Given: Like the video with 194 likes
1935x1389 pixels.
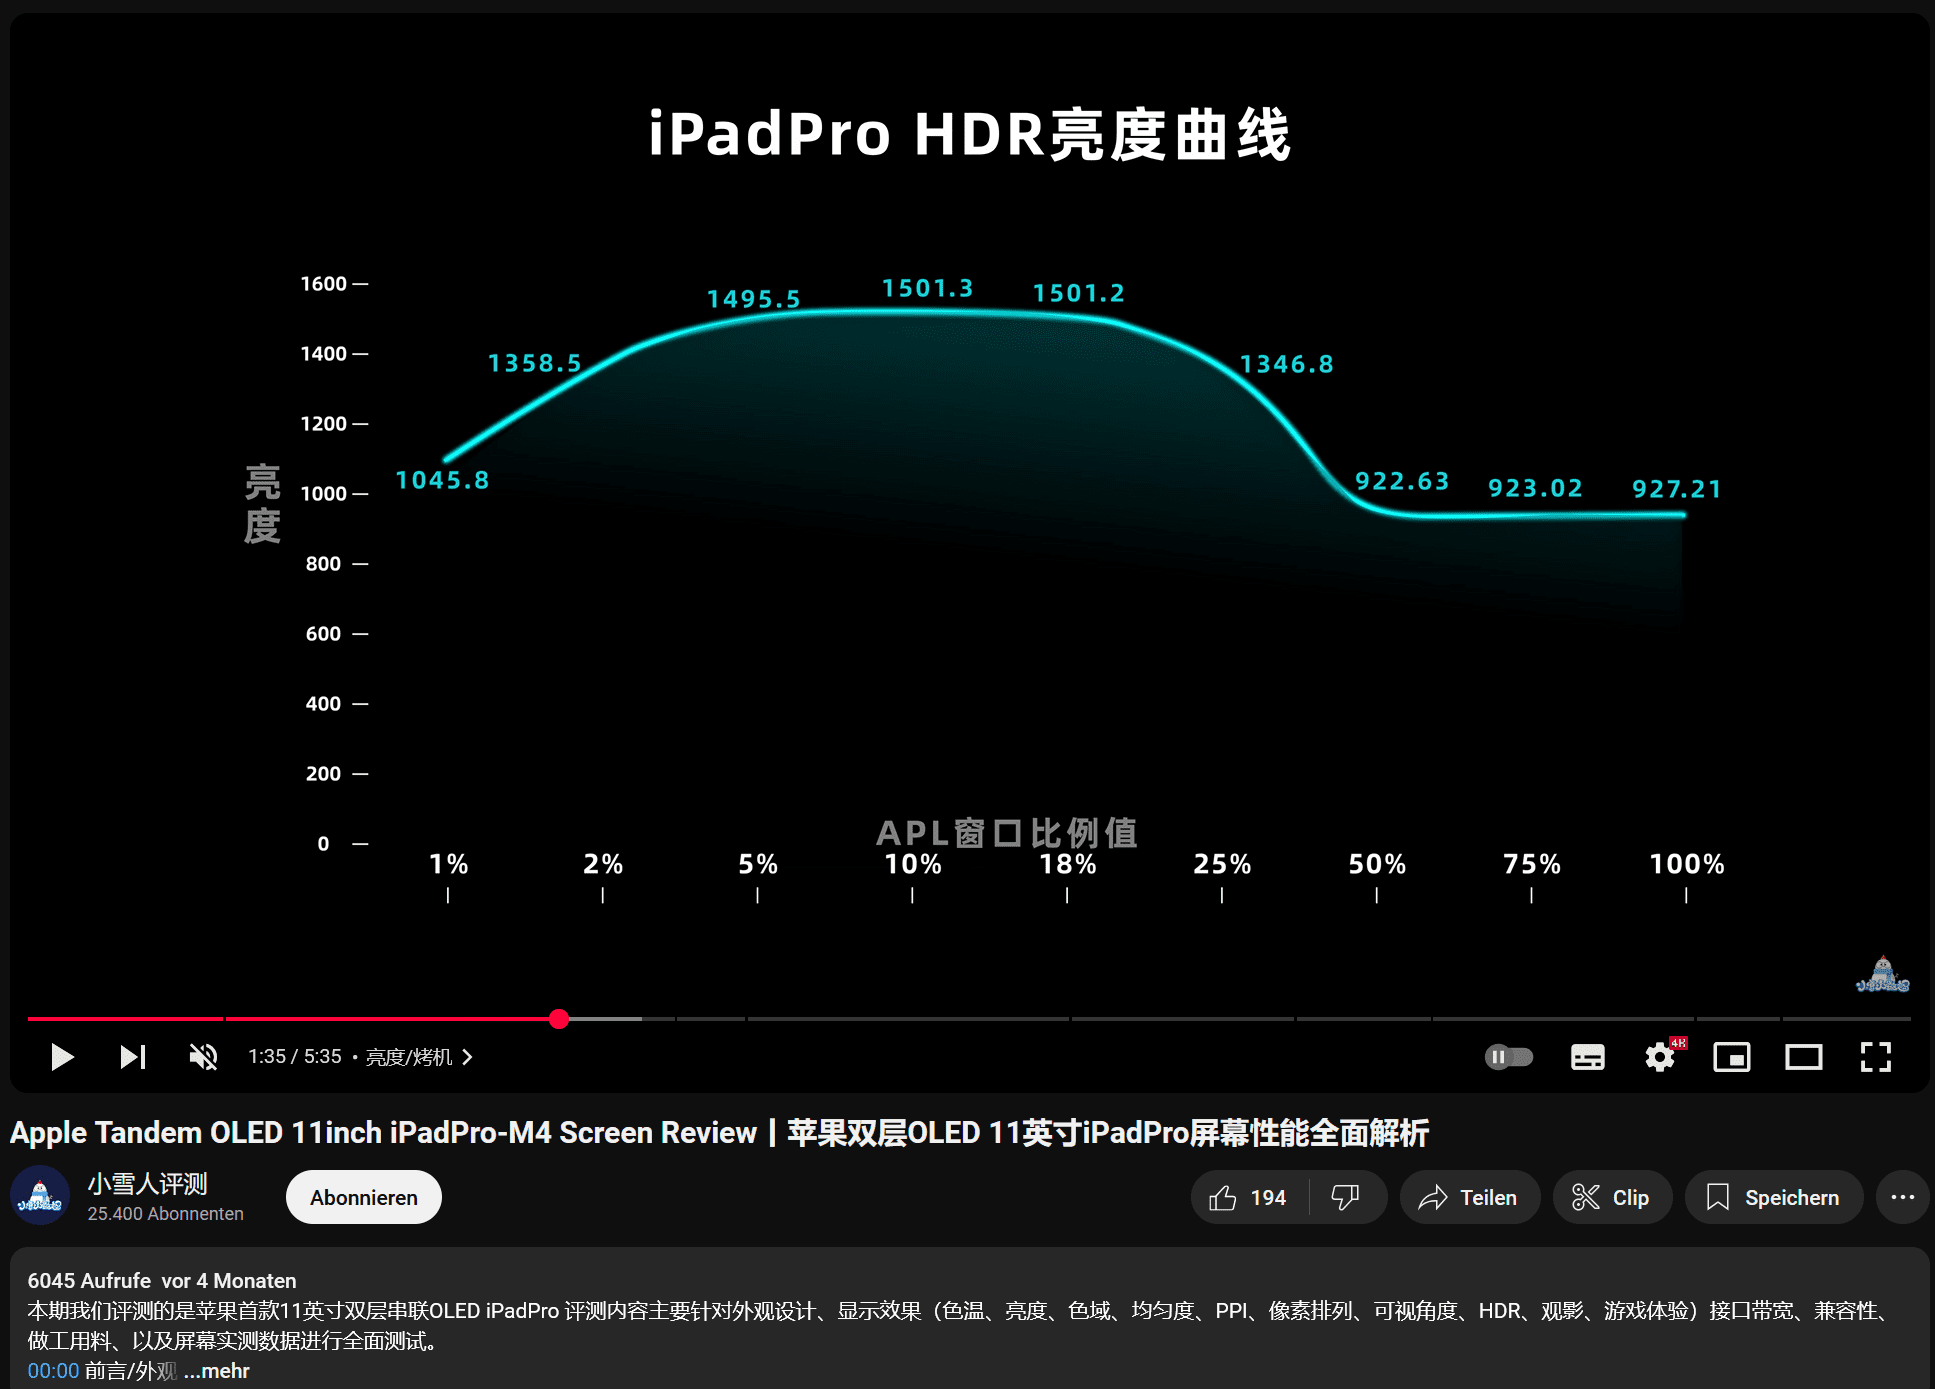Looking at the screenshot, I should point(1249,1197).
